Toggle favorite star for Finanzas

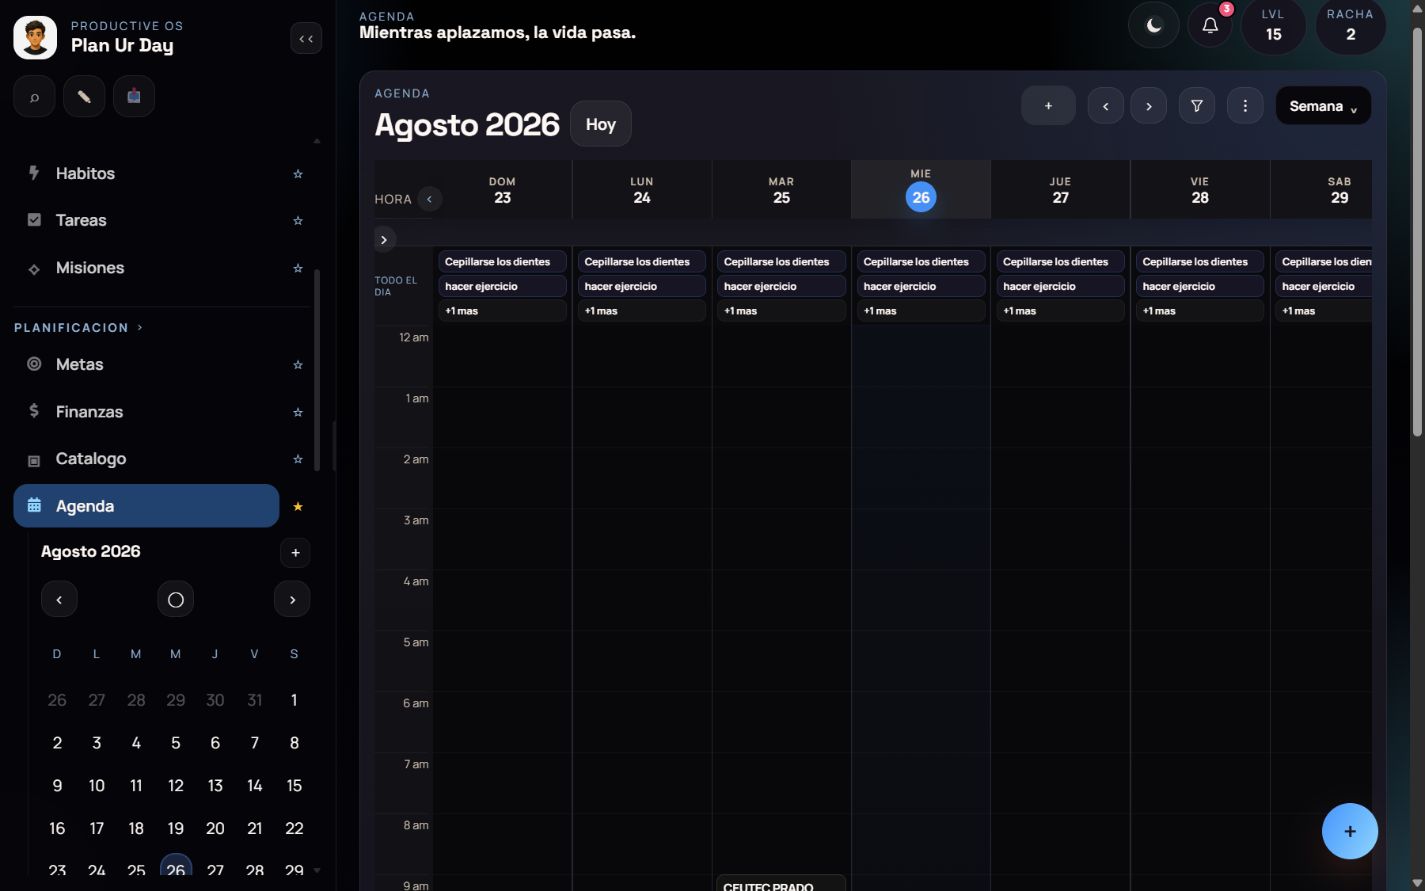click(x=297, y=412)
